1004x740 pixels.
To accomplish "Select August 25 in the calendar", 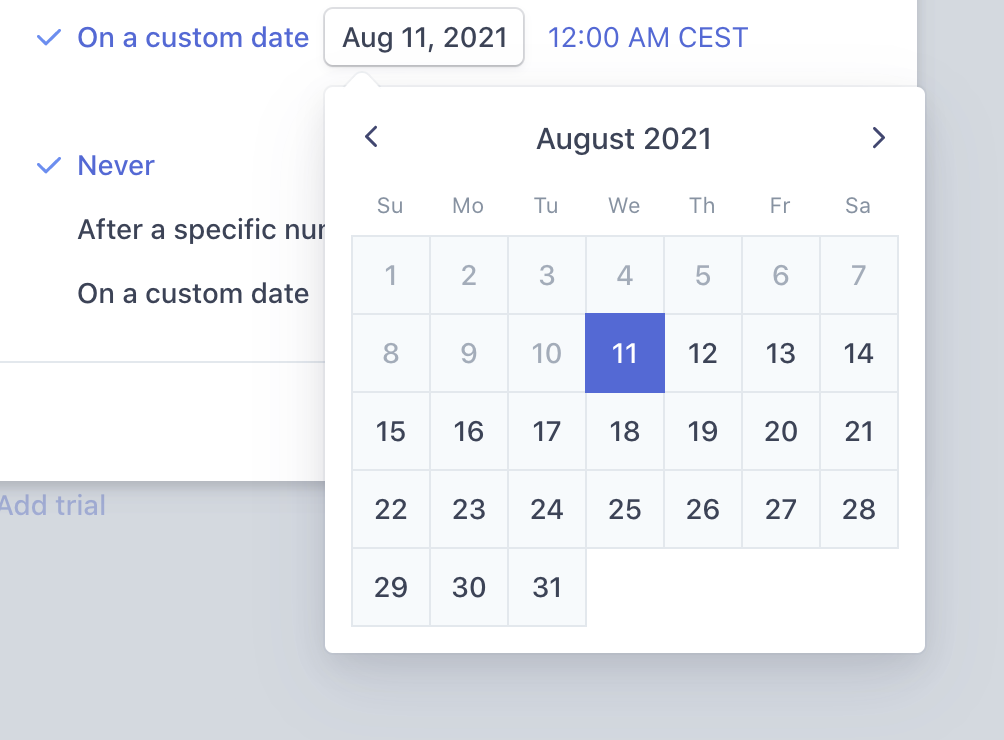I will click(624, 509).
